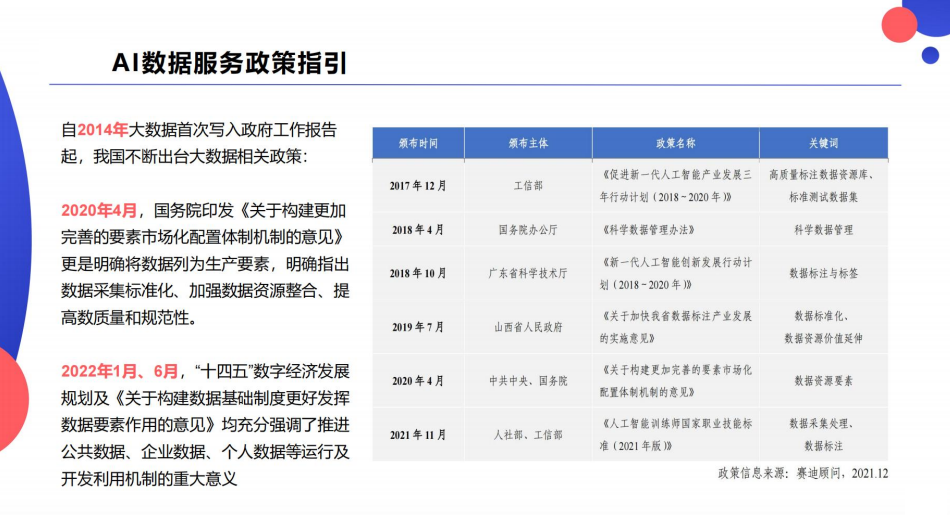Click the 《人工智能训练师国家职业技能标准》 policy cell
950x515 pixels.
pyautogui.click(x=676, y=435)
